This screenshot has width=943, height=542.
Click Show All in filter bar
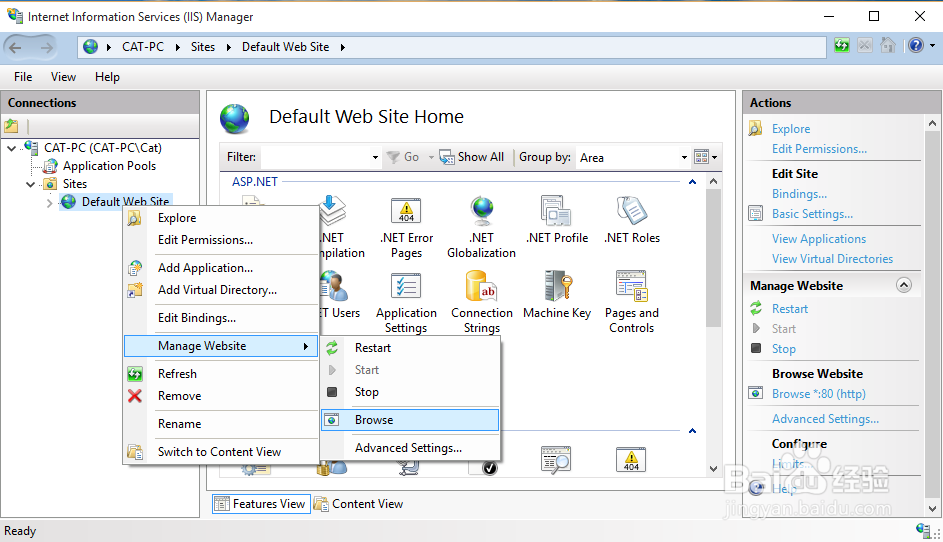(472, 157)
